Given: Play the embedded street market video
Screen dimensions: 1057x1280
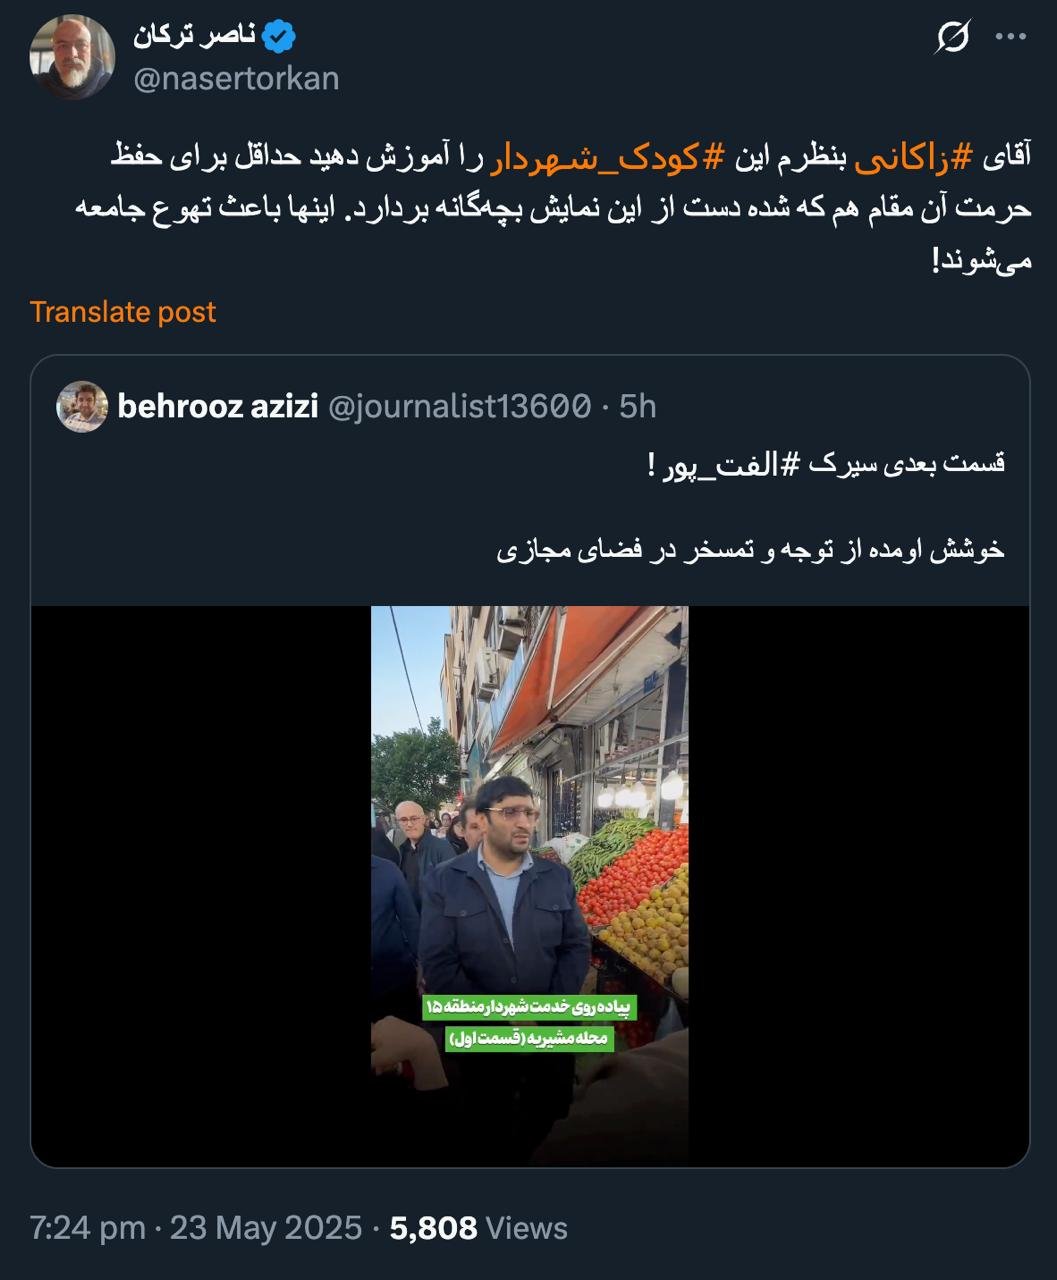Looking at the screenshot, I should (530, 885).
